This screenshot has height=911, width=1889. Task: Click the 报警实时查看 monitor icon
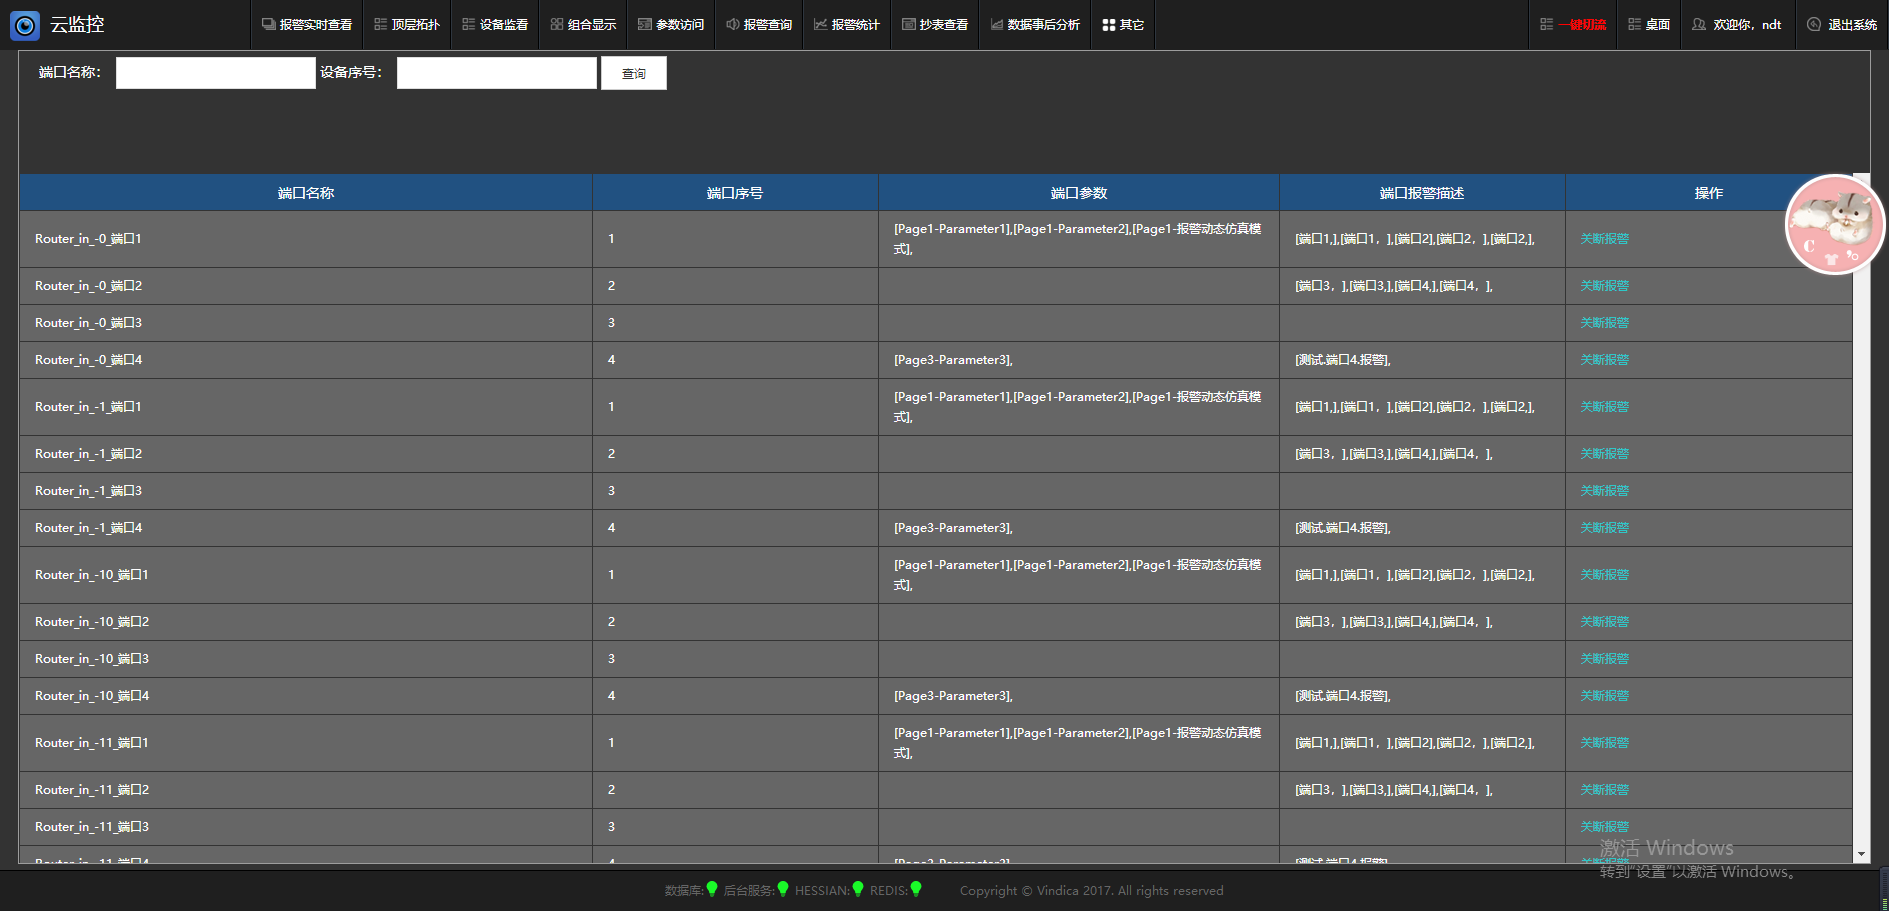coord(268,25)
